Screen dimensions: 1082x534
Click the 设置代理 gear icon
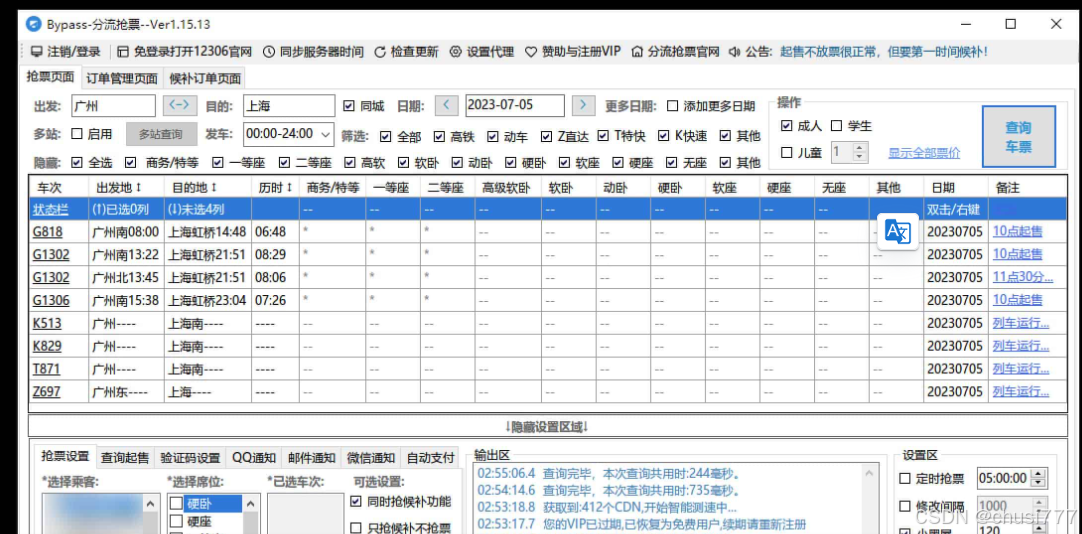click(455, 52)
